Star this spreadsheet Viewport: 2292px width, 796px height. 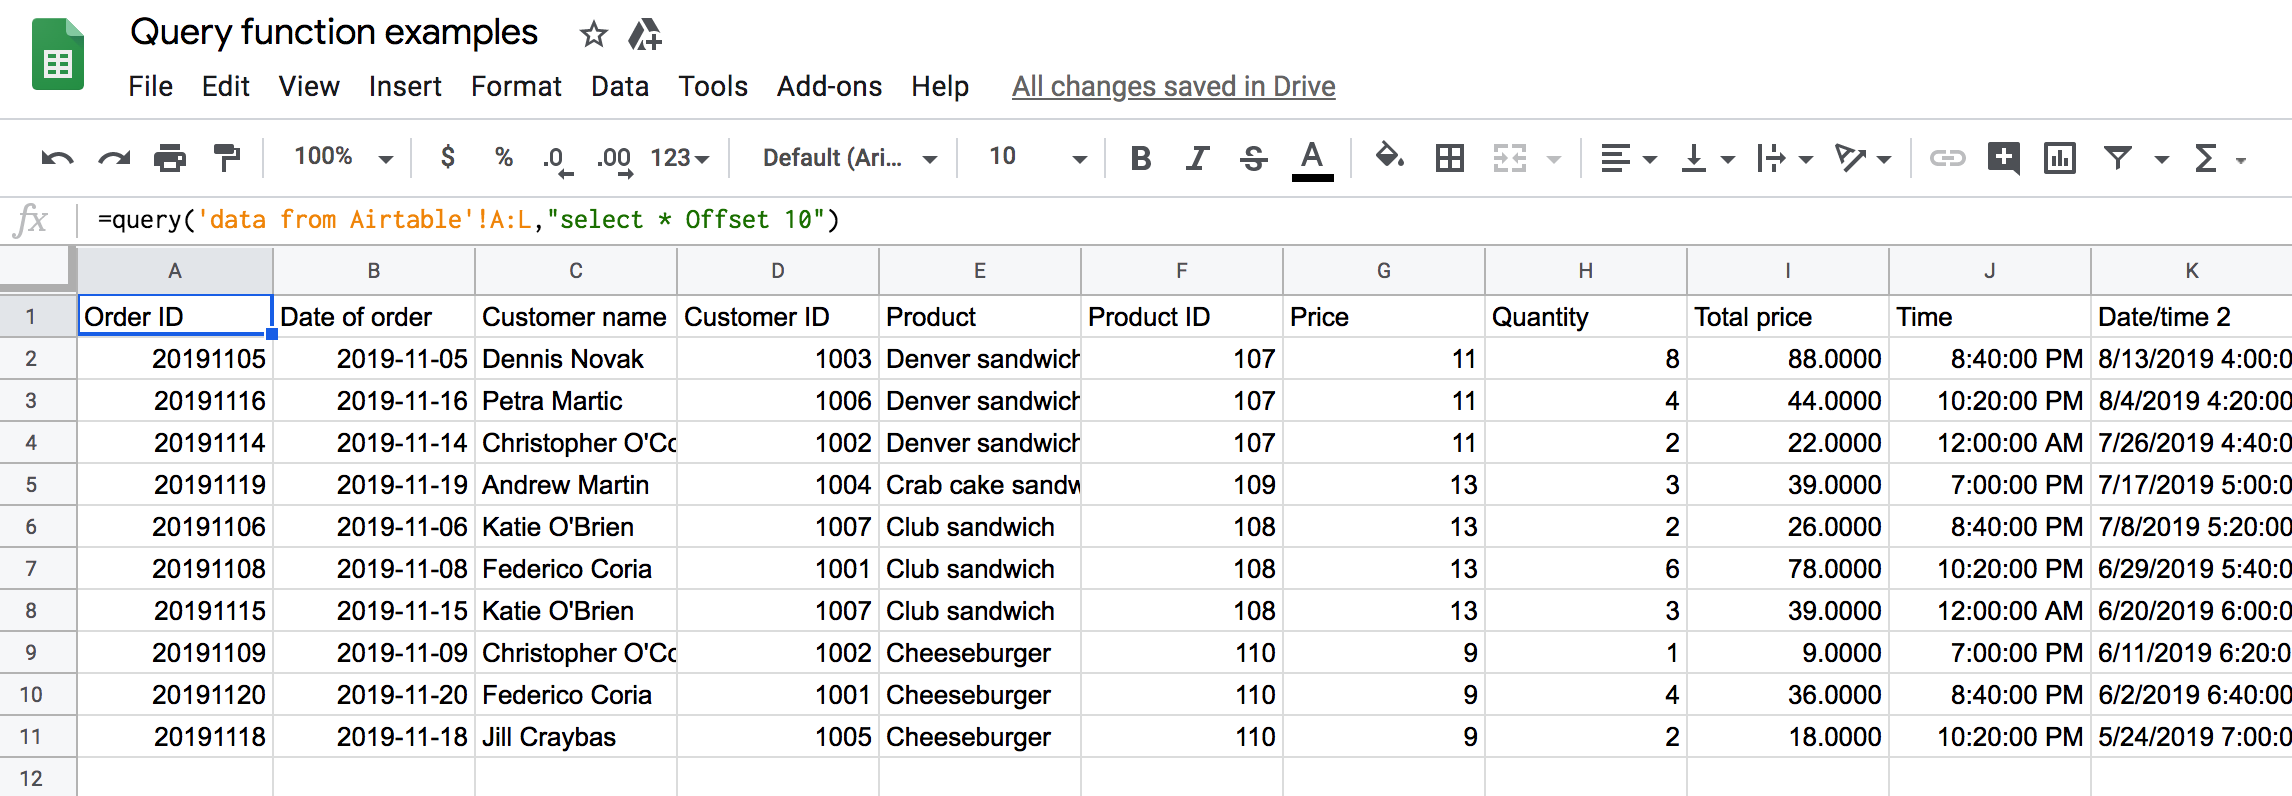[x=594, y=35]
